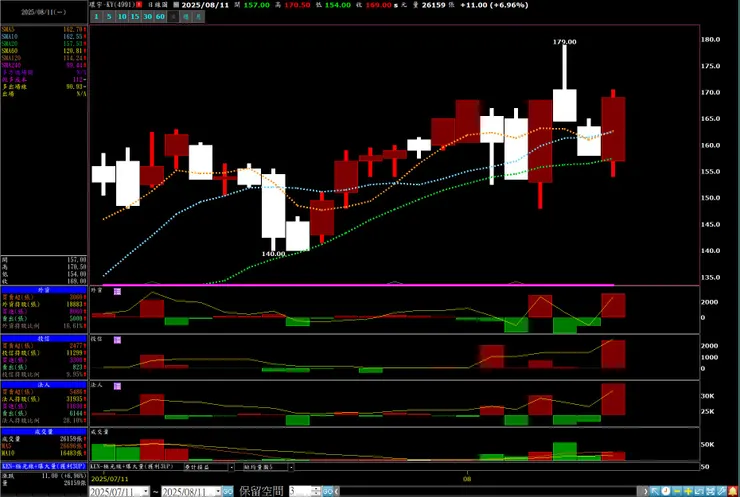The height and width of the screenshot is (497, 740).
Task: Click the 08 month axis marker
Action: click(467, 479)
